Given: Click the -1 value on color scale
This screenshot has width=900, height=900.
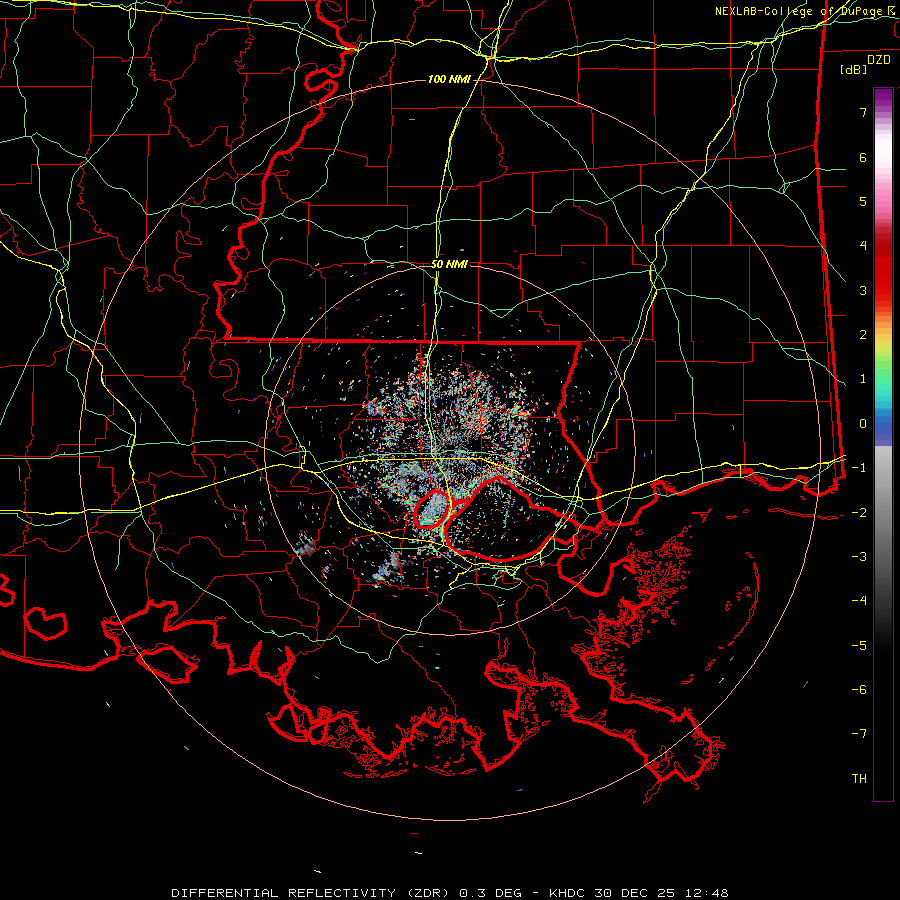Looking at the screenshot, I should coord(859,468).
